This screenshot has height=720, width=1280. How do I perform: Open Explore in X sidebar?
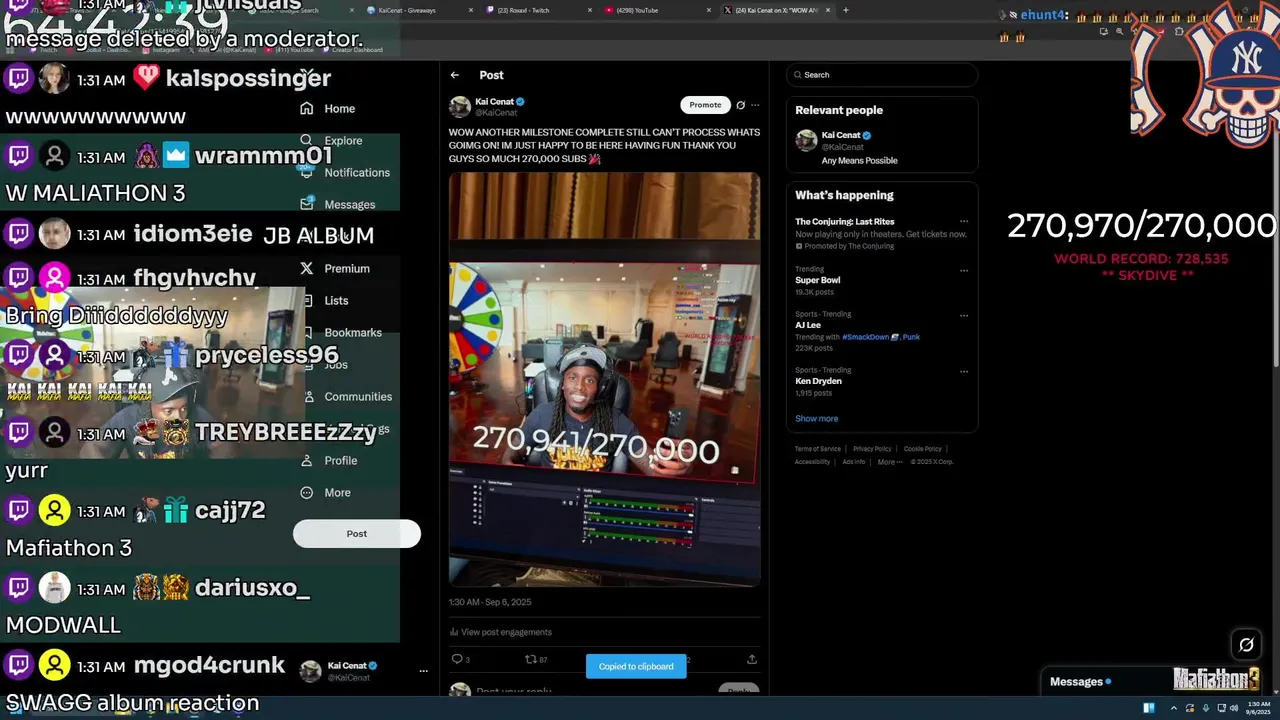coord(331,140)
